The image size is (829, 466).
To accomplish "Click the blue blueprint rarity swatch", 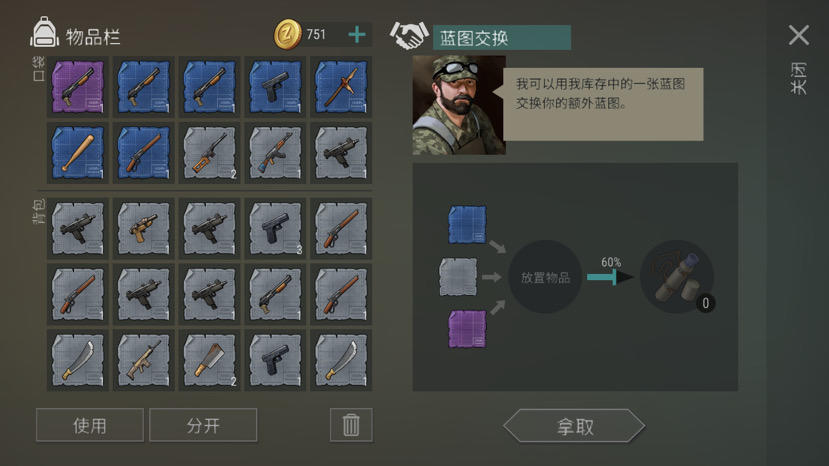I will [467, 225].
